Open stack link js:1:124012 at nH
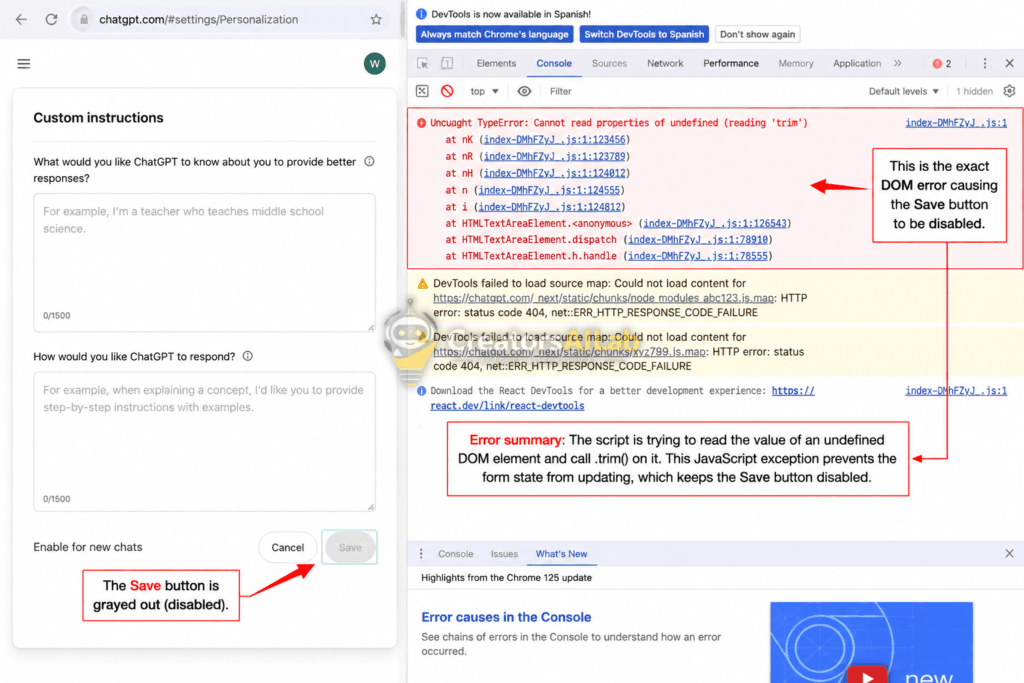The height and width of the screenshot is (683, 1024). 554,173
